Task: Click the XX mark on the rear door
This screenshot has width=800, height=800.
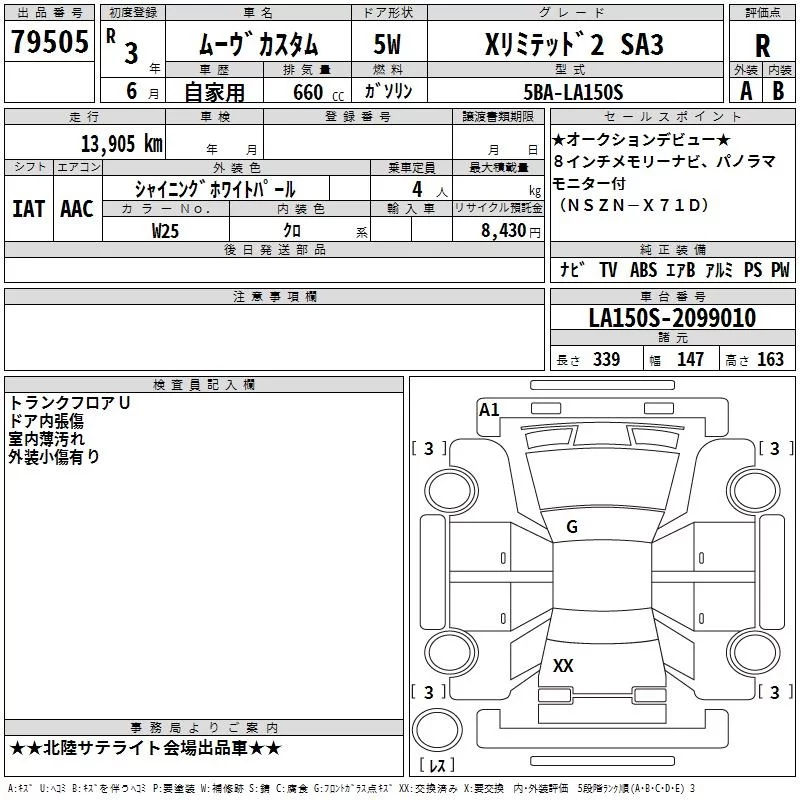Action: click(x=563, y=666)
